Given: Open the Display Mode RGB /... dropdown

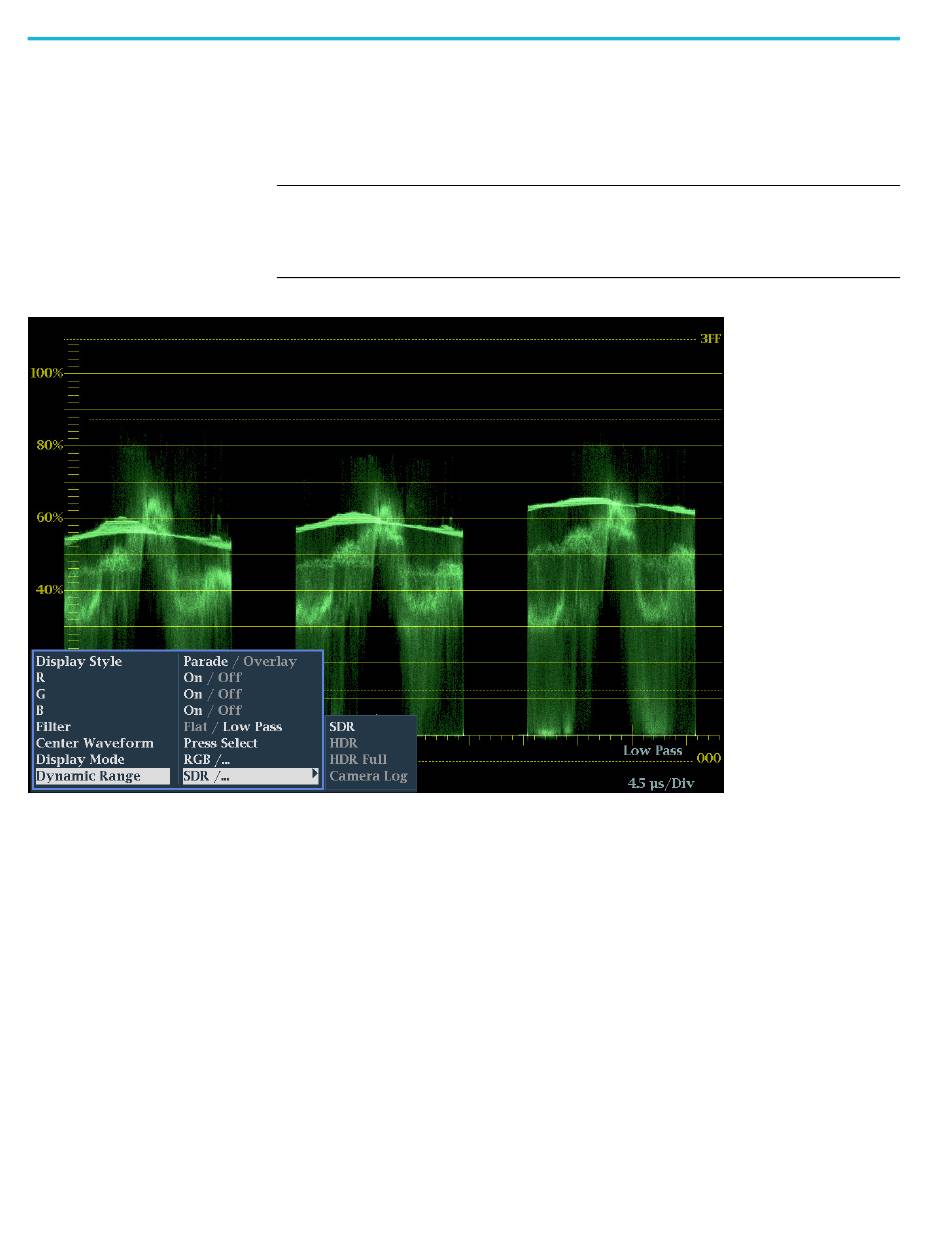Looking at the screenshot, I should pos(207,760).
